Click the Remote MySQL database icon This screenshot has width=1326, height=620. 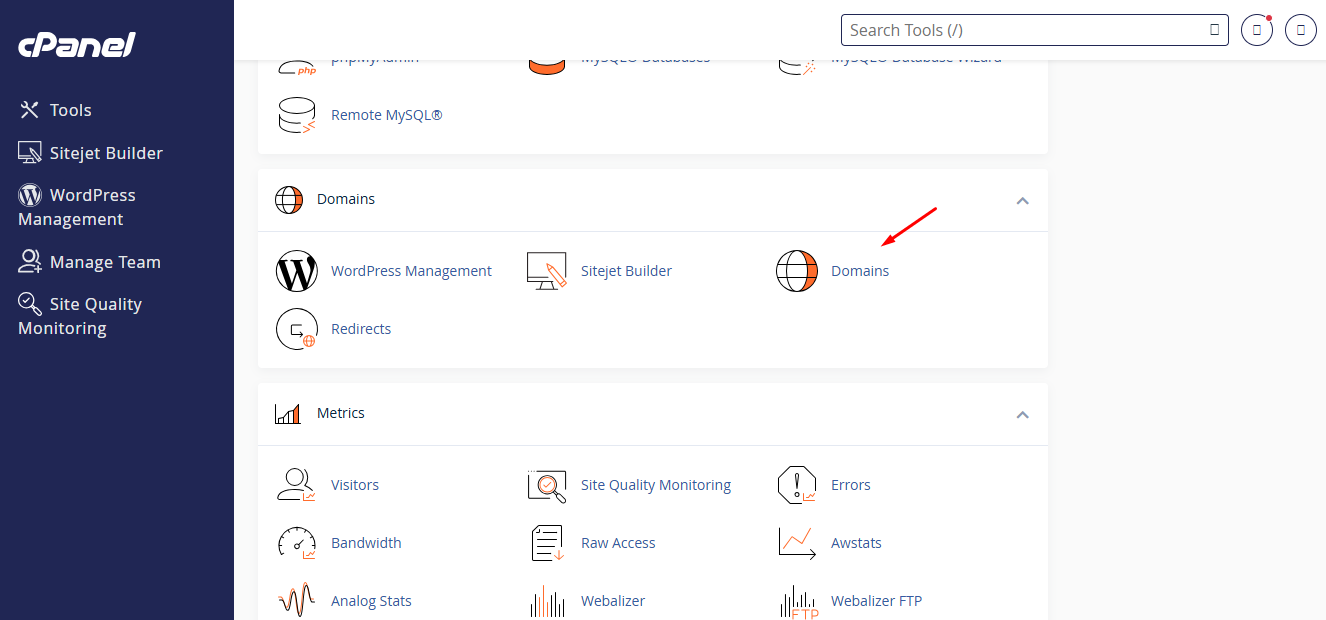click(297, 115)
